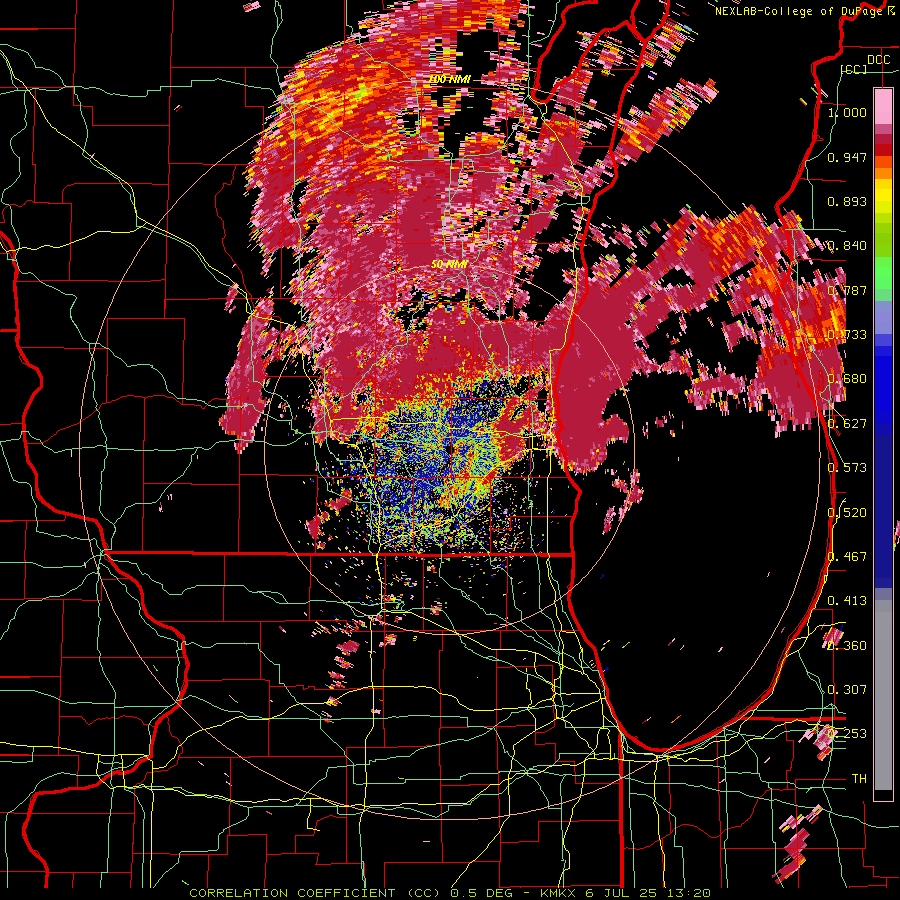
Task: Click the 0.840 scale value
Action: pyautogui.click(x=847, y=246)
